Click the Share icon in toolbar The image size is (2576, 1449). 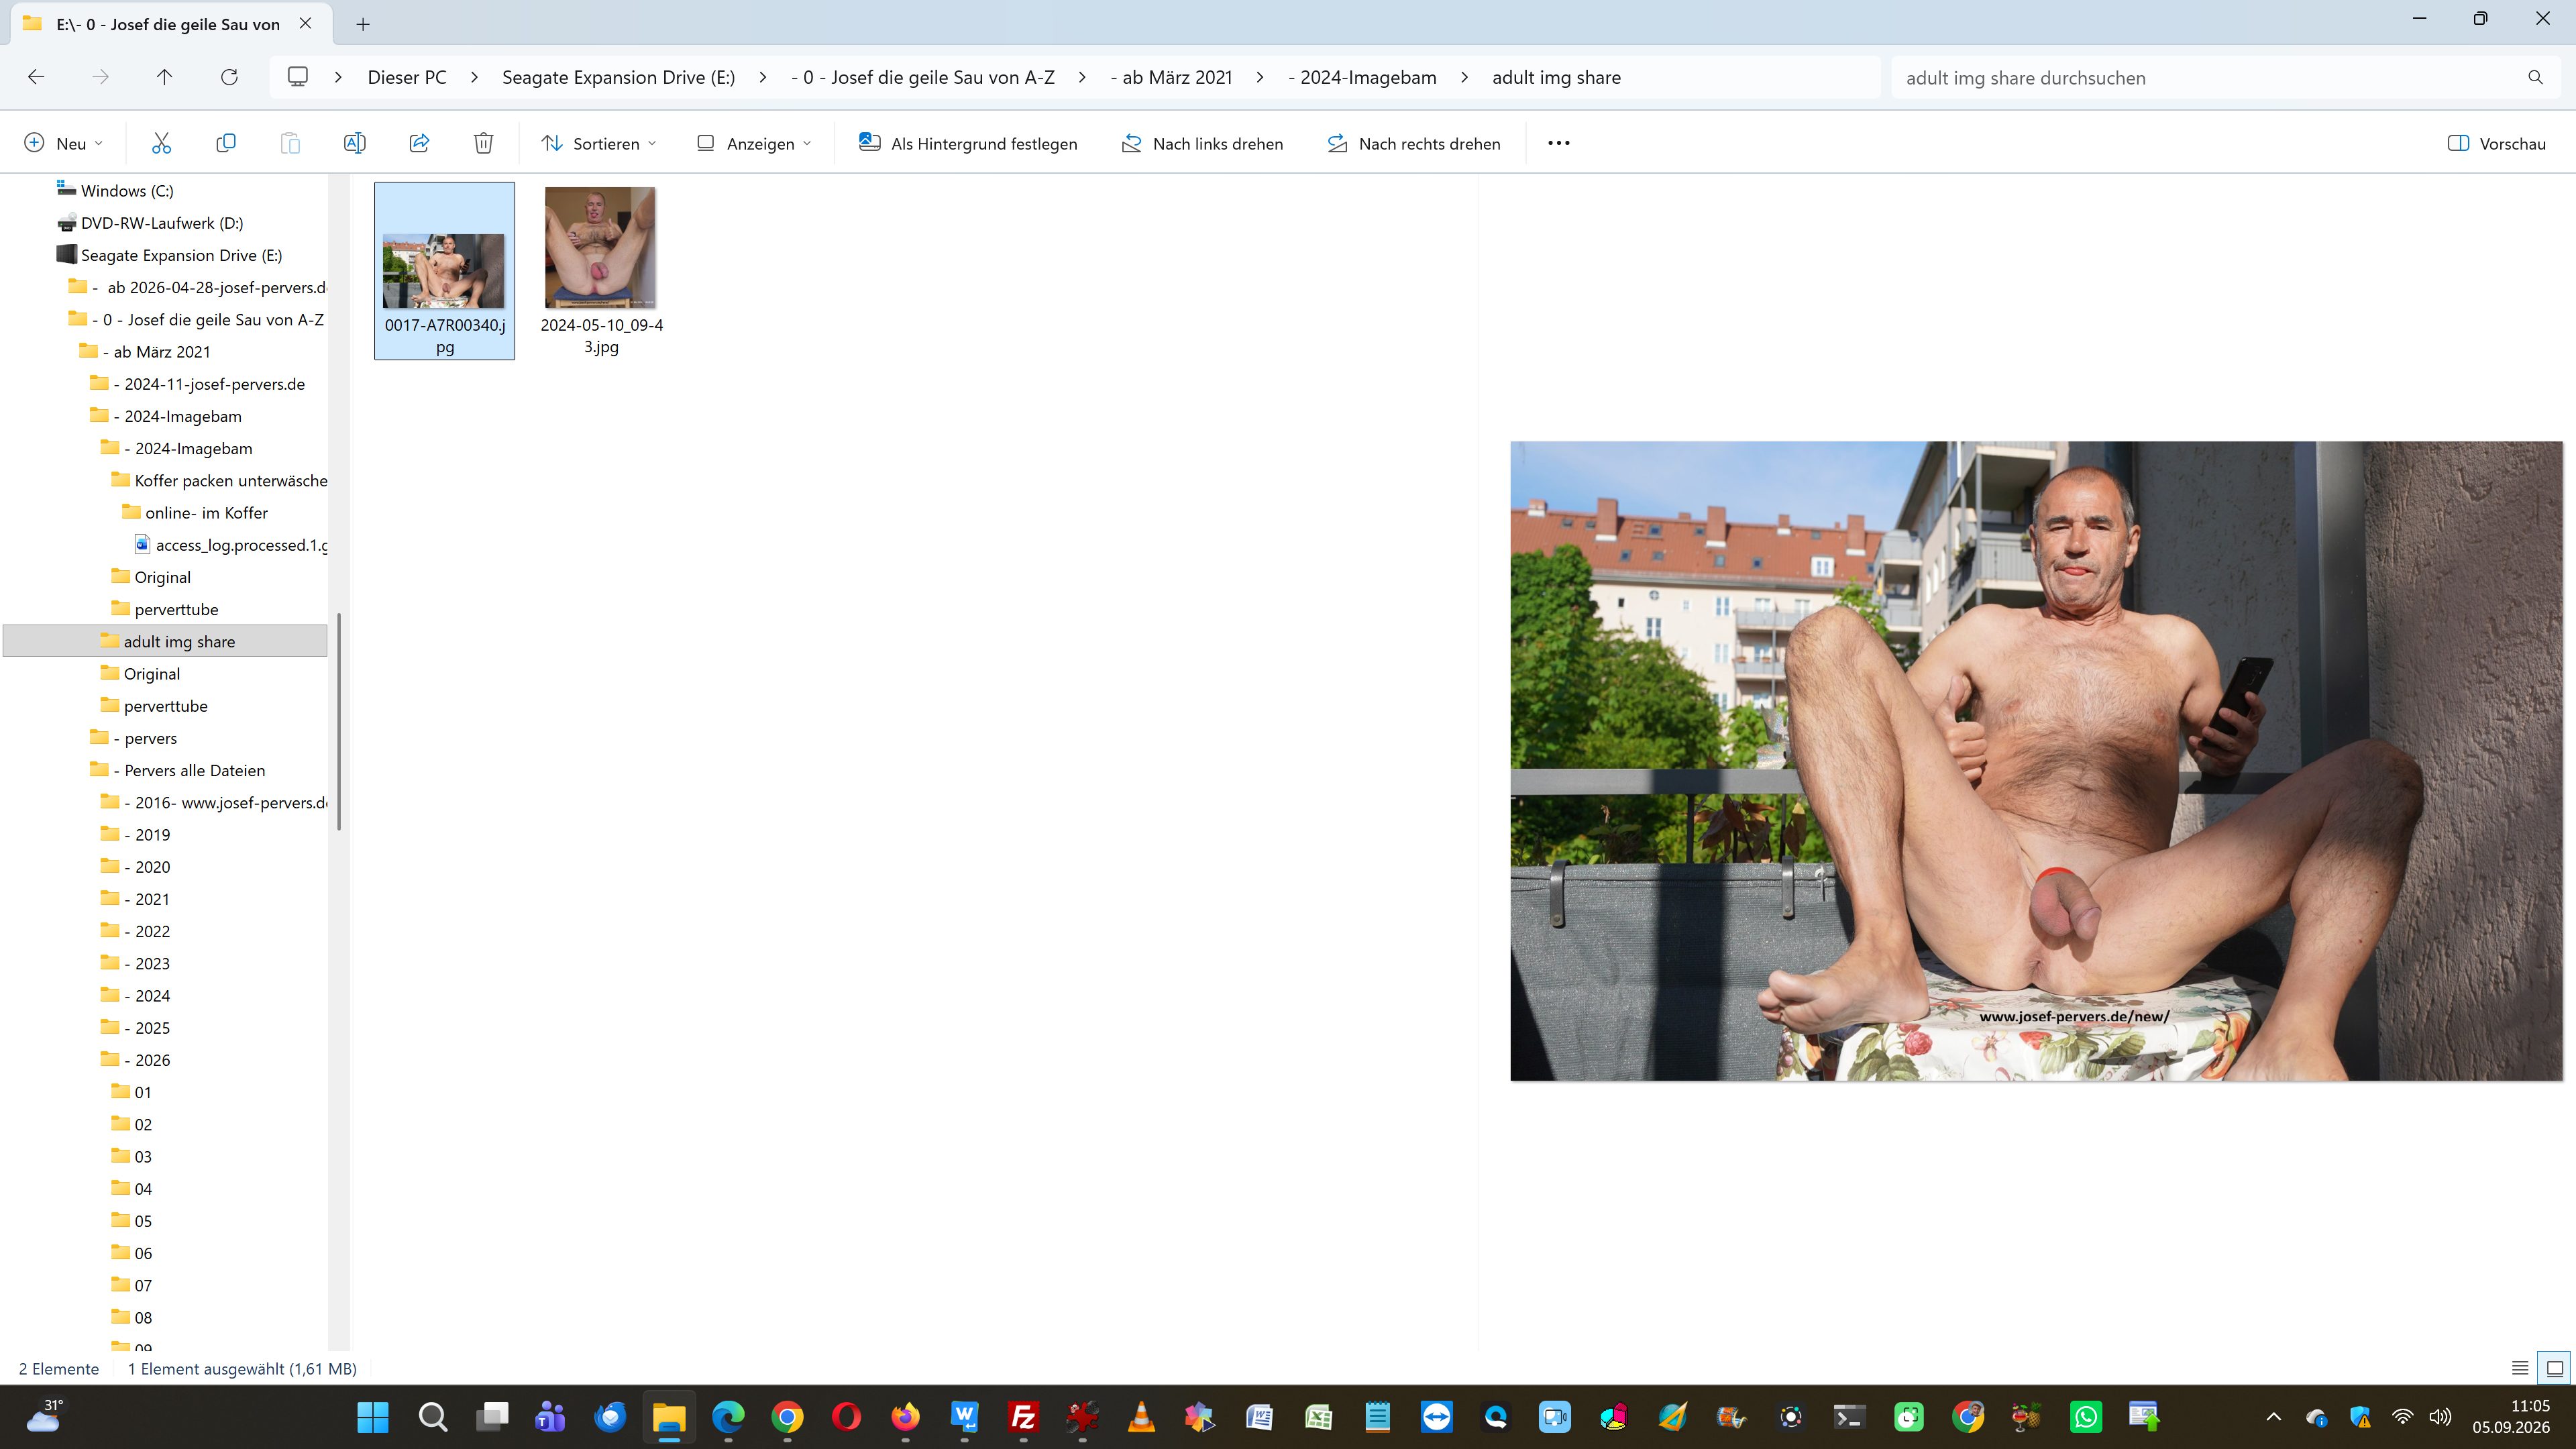point(419,143)
